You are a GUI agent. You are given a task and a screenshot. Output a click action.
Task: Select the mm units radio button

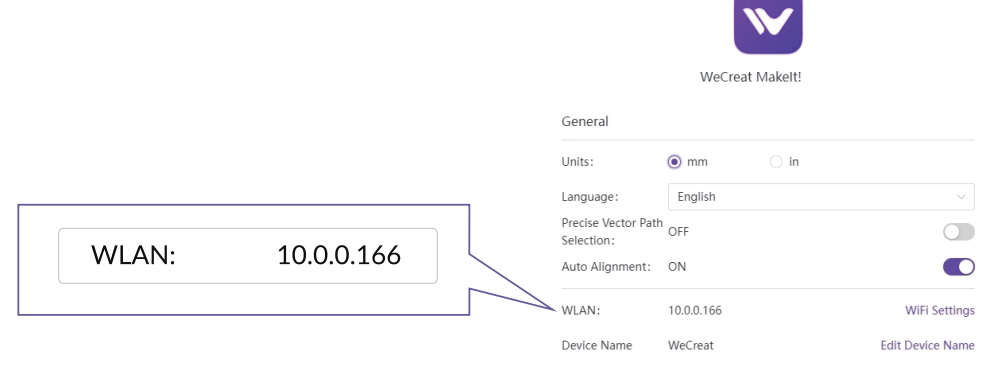(674, 162)
